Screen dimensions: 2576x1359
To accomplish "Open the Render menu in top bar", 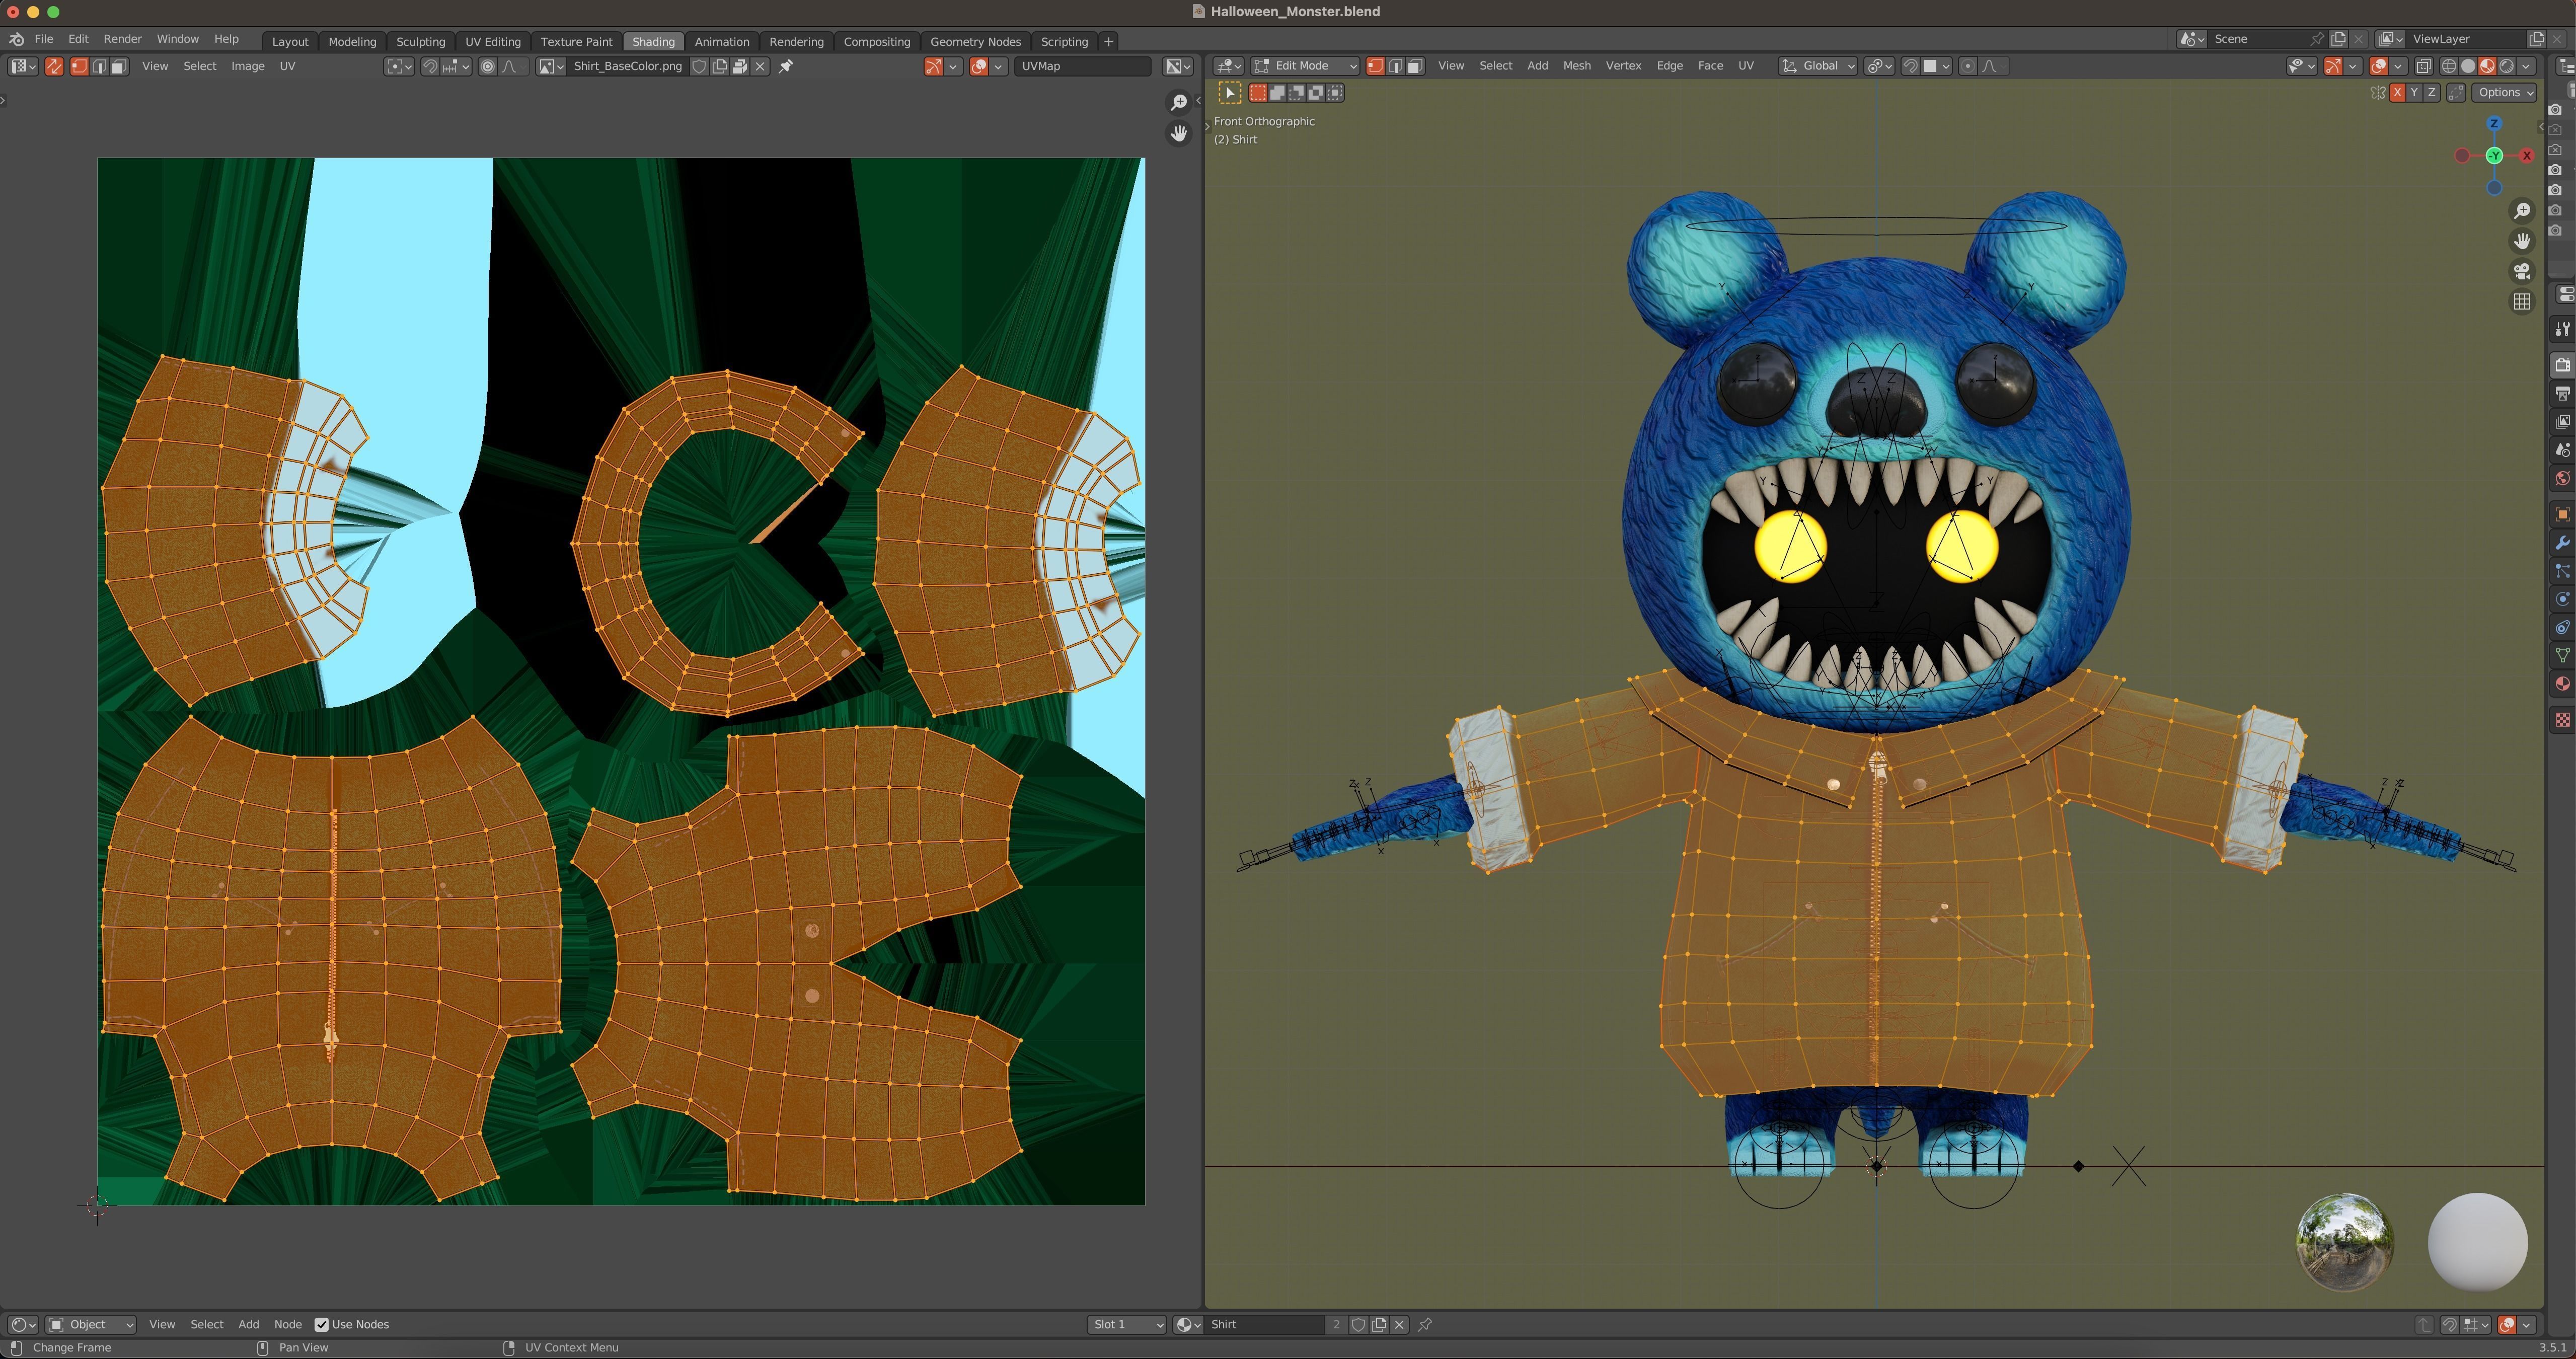I will point(122,38).
